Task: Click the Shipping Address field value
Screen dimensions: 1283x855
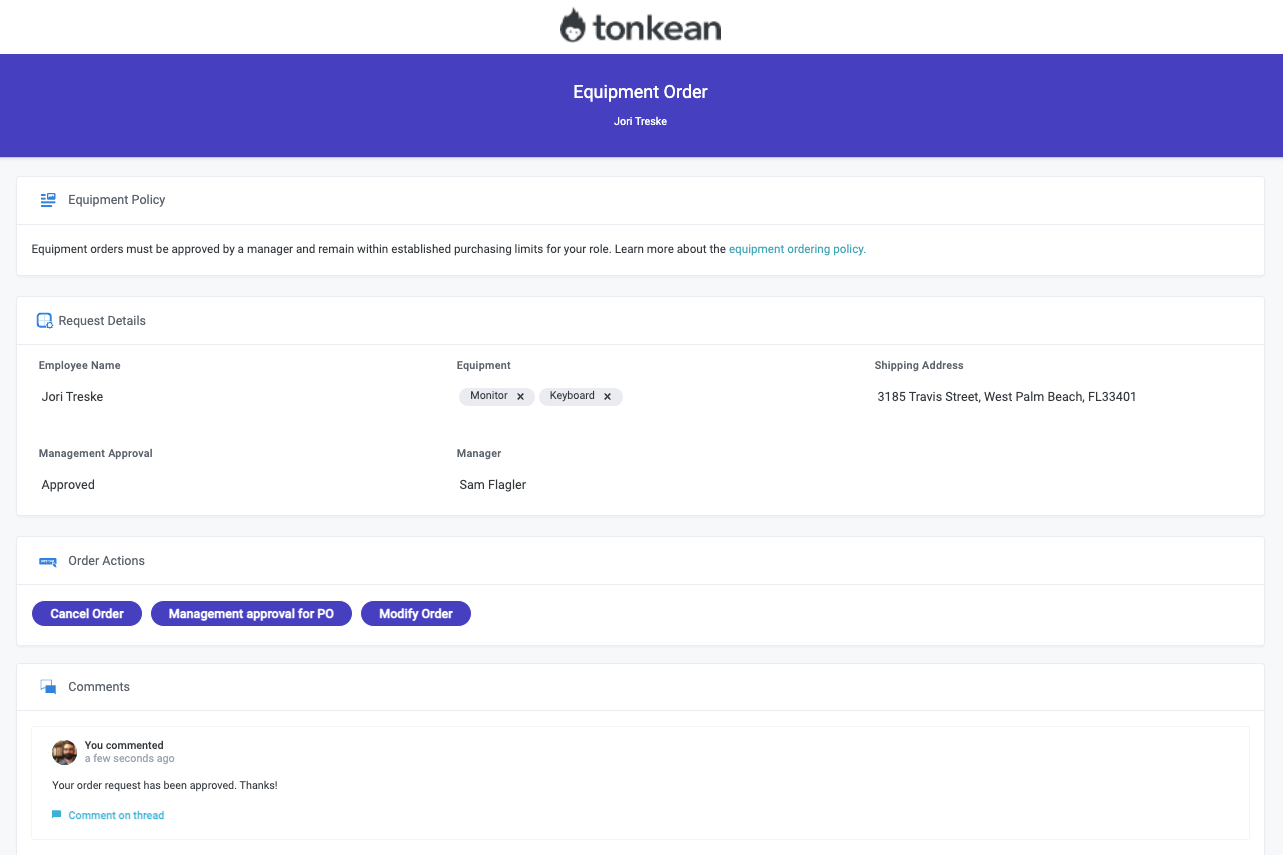Action: 1006,397
